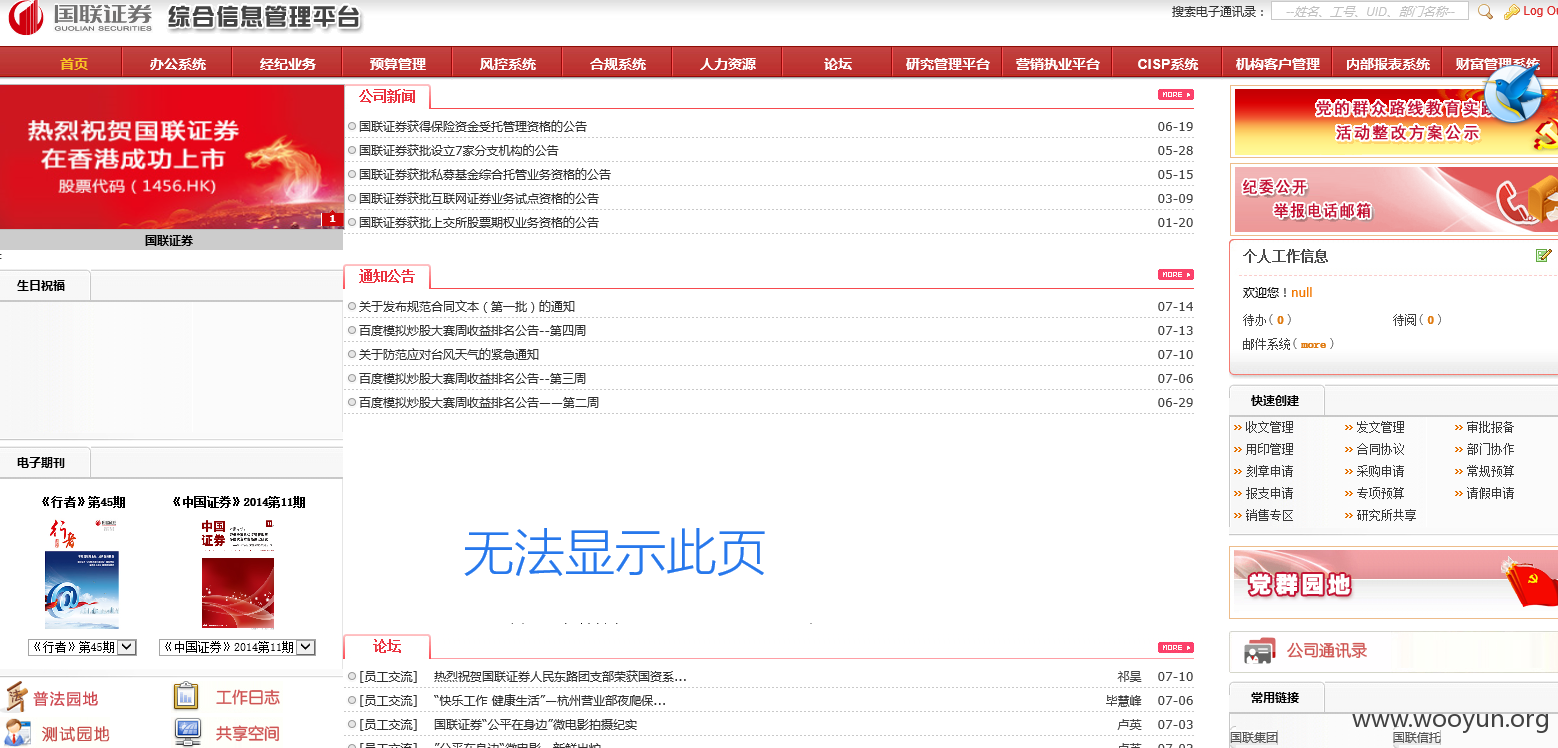
Task: Click MORE button in 论坛 section
Action: [x=1176, y=648]
